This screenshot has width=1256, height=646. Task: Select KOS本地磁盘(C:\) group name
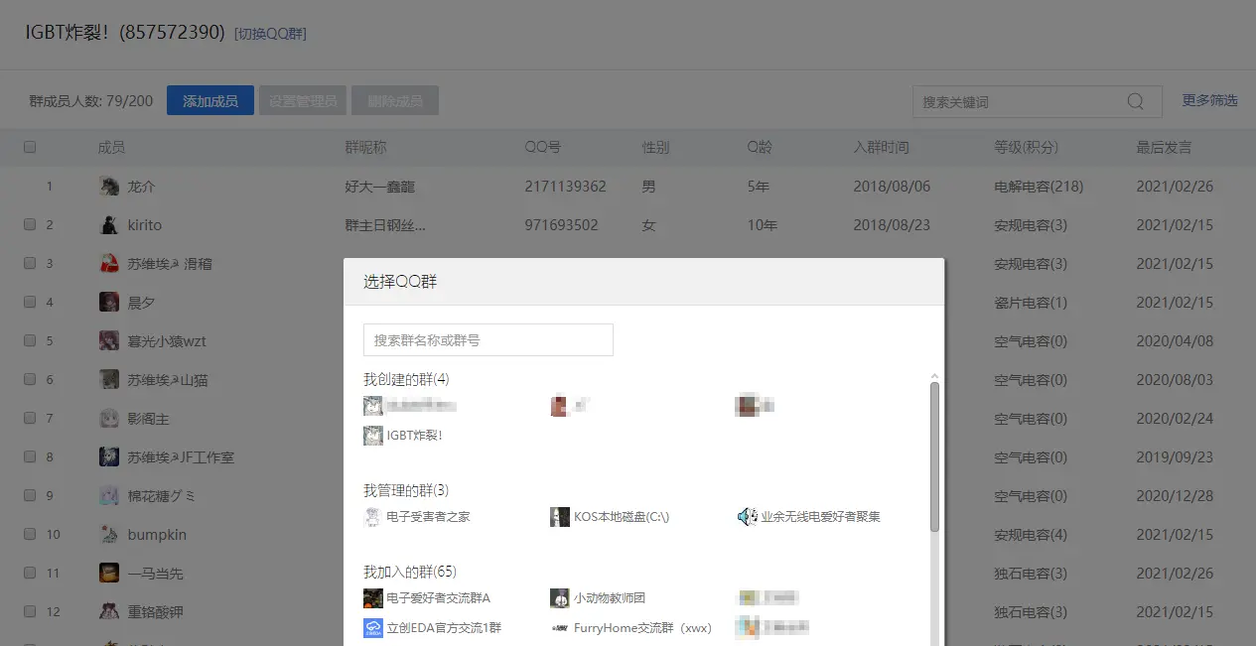click(x=621, y=517)
